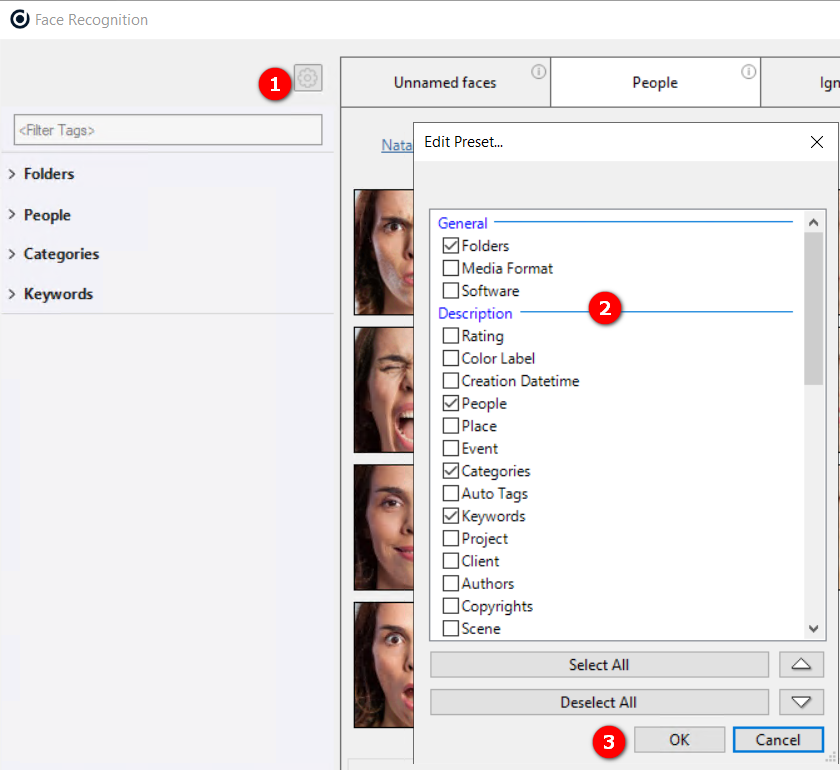Click the gear settings icon above filter
This screenshot has height=770, width=840.
pos(308,78)
